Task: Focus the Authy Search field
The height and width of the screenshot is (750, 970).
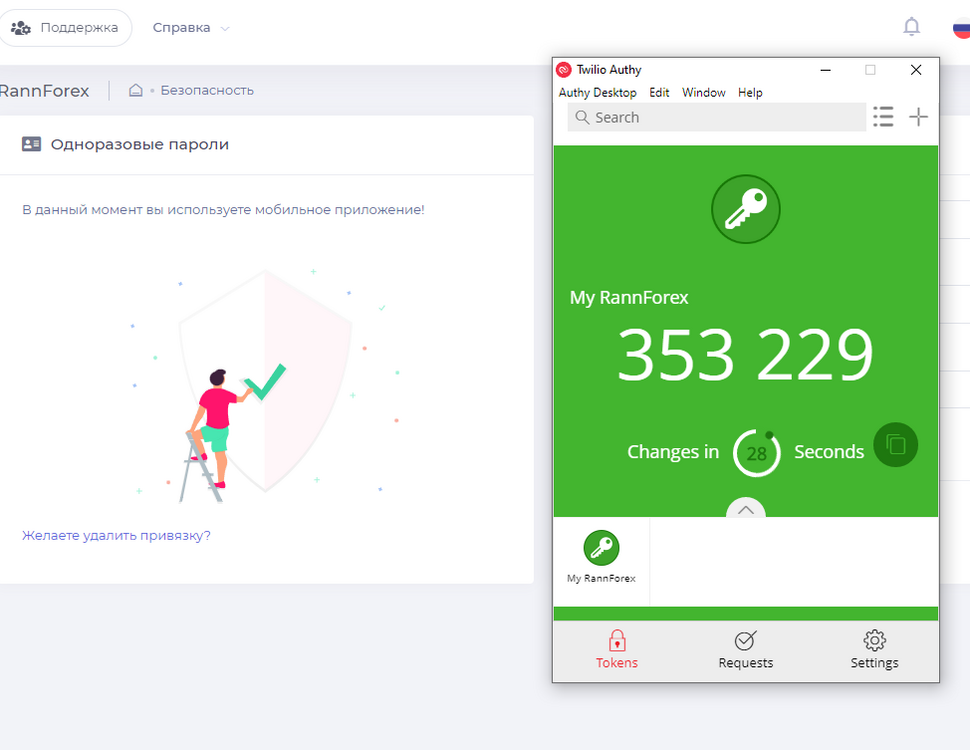Action: pyautogui.click(x=716, y=117)
